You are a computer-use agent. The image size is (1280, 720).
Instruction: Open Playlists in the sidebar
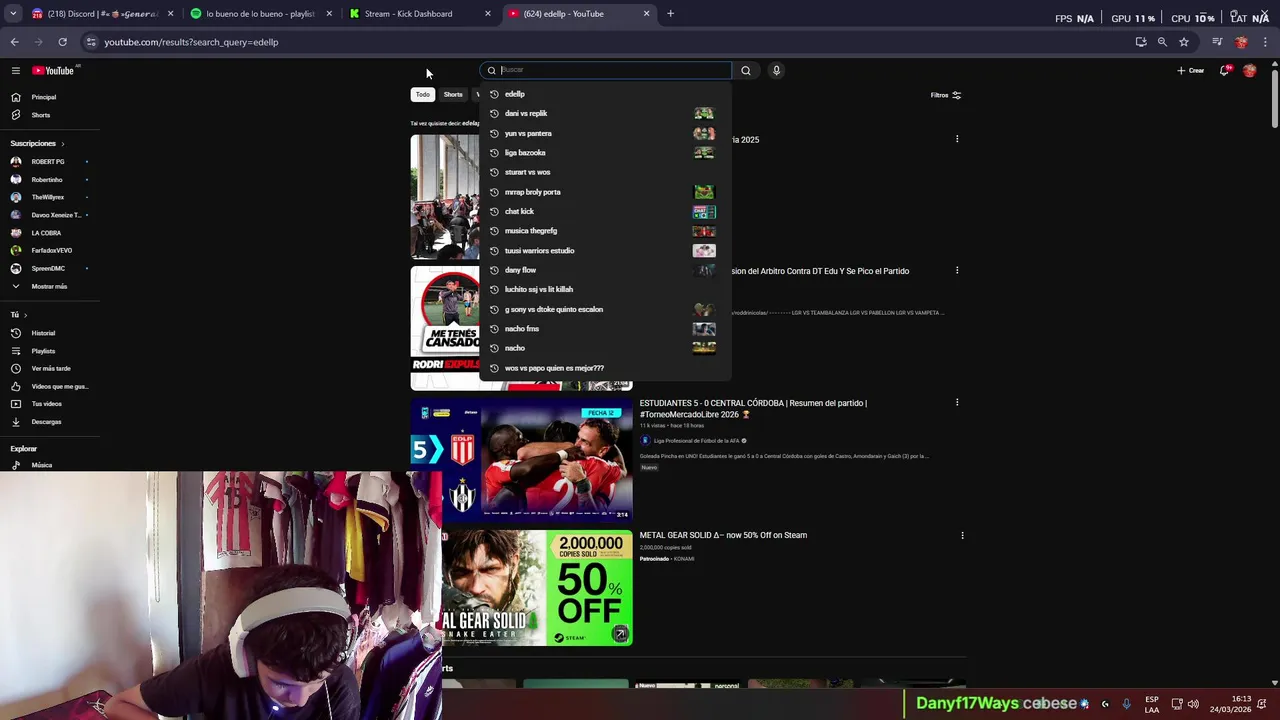(48, 351)
